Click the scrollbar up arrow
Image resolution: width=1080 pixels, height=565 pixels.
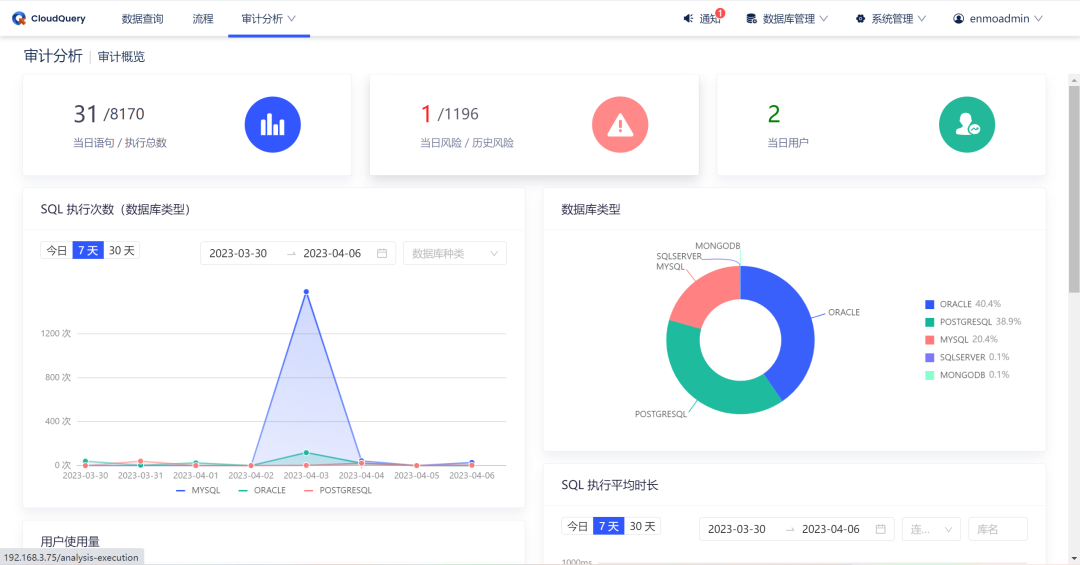[1074, 80]
